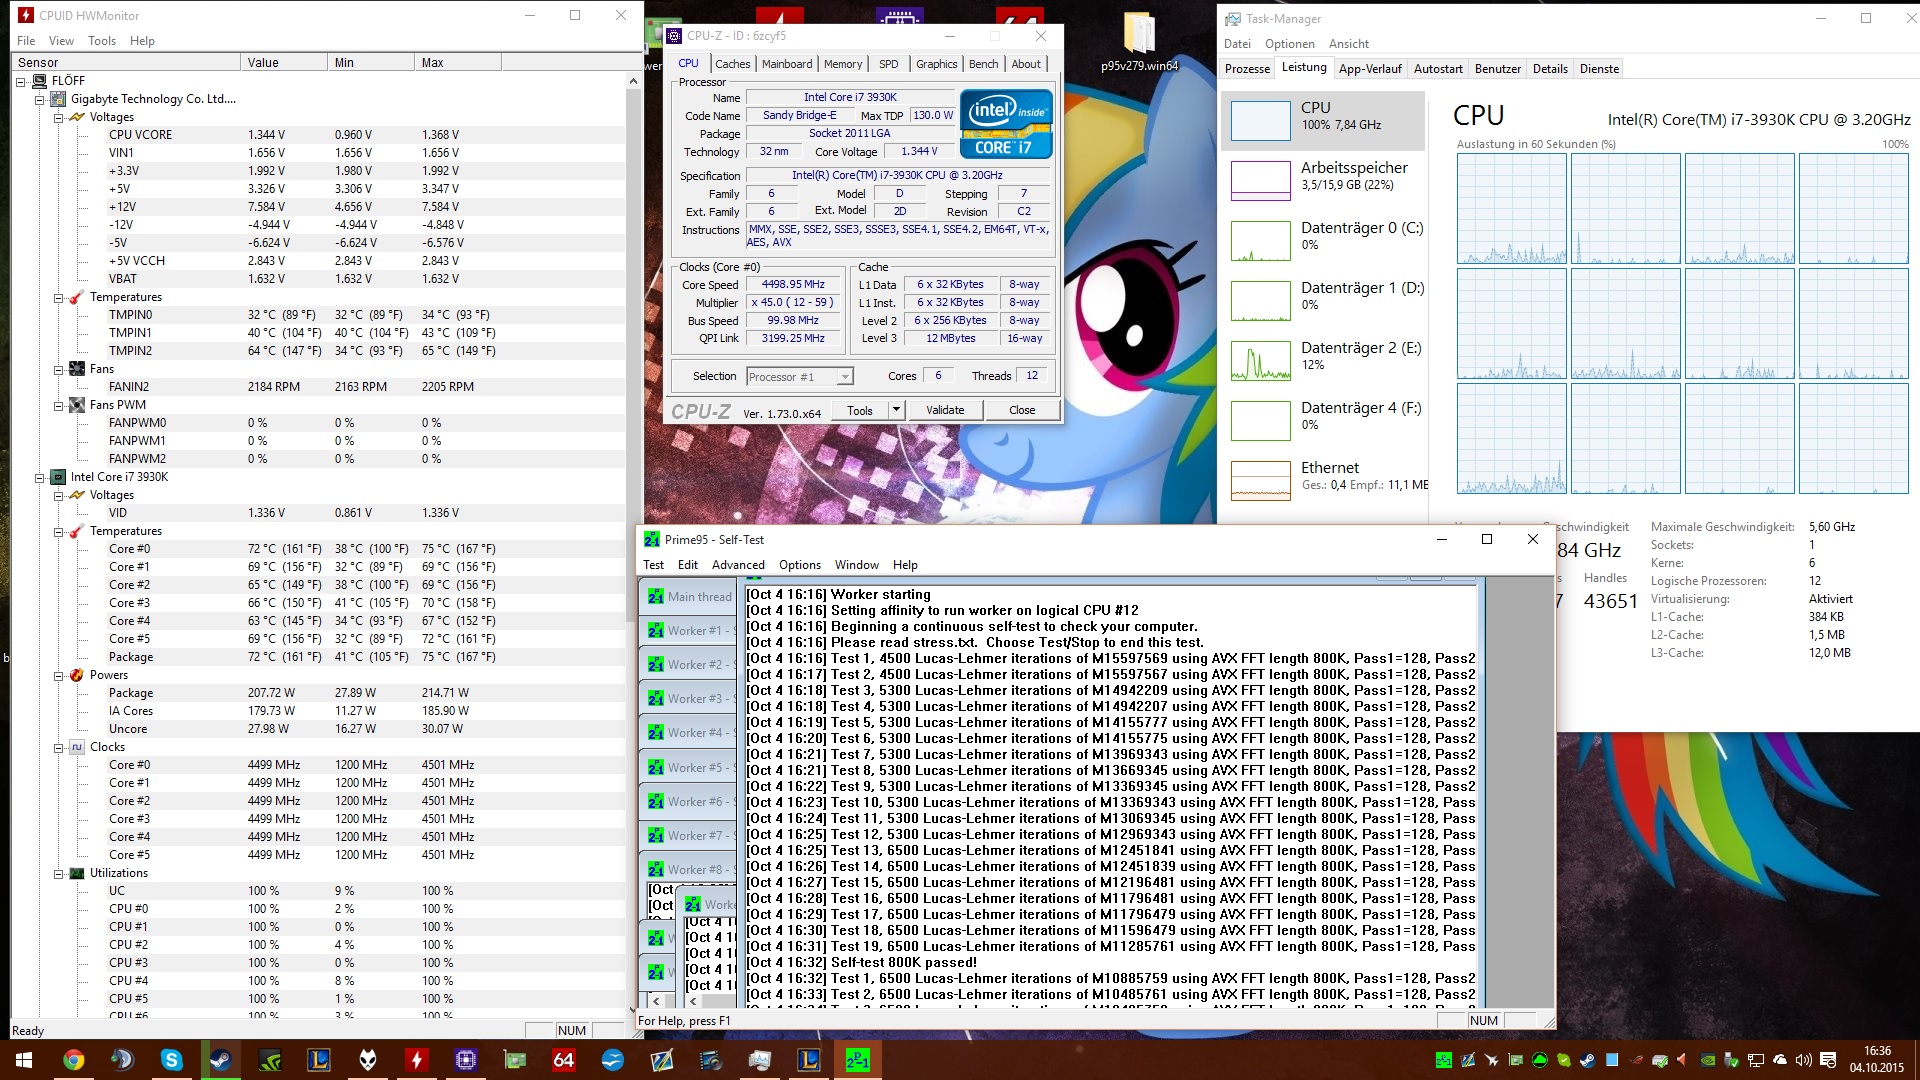Open the Processor #1 selection dropdown

845,377
